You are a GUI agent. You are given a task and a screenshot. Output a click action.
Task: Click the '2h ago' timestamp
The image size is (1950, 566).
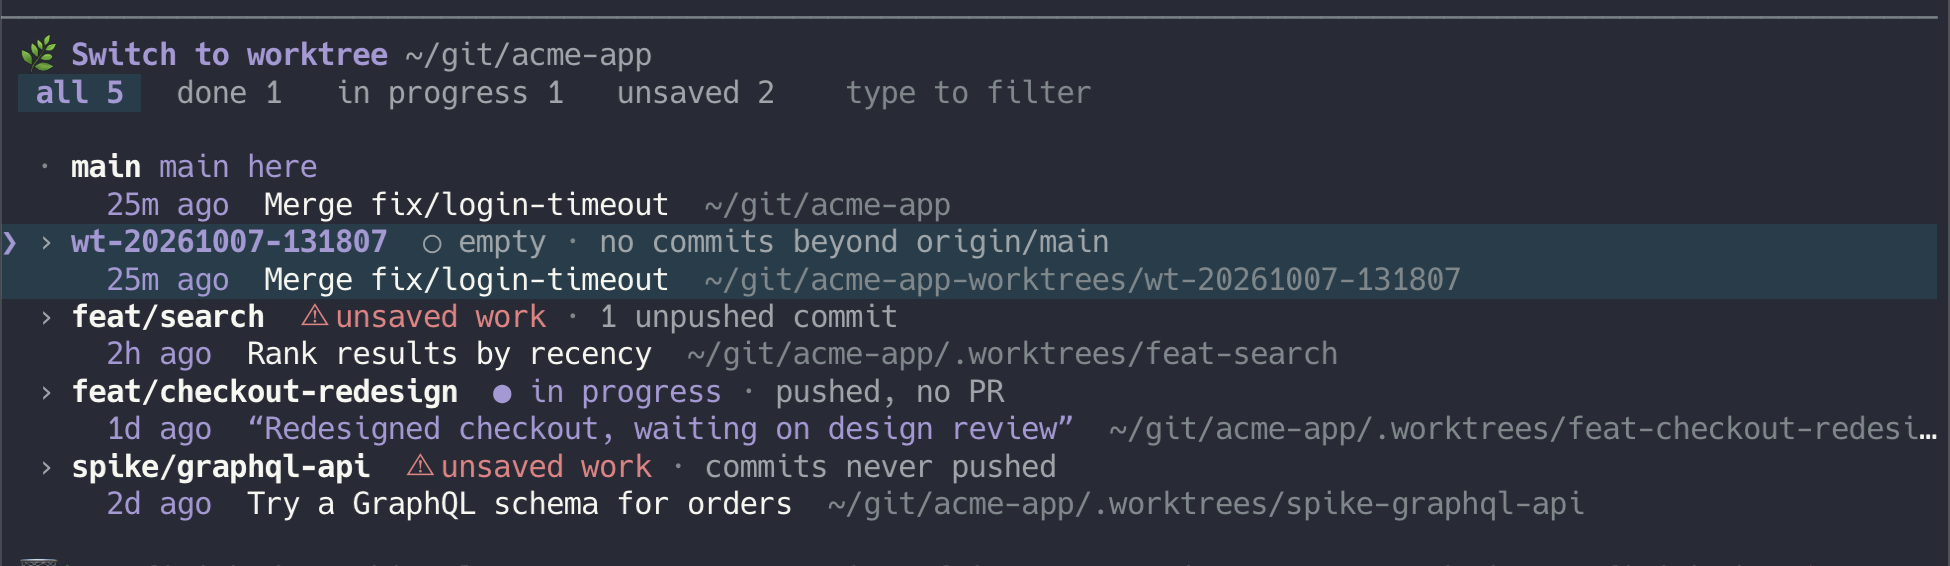point(159,354)
